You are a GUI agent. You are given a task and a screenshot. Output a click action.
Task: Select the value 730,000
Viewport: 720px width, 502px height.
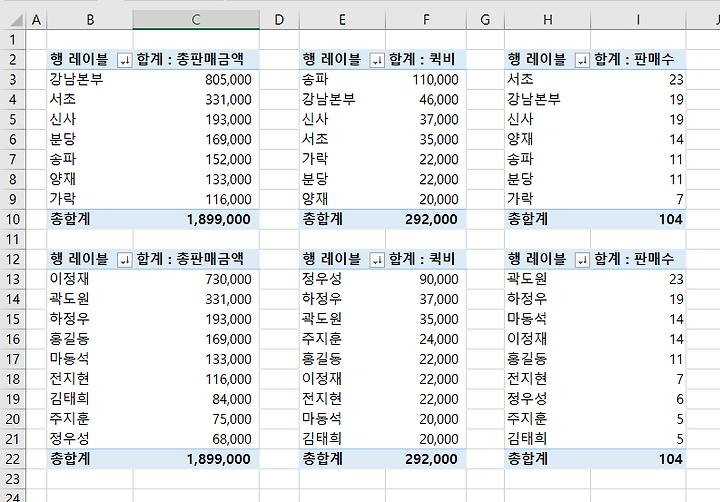pyautogui.click(x=196, y=279)
